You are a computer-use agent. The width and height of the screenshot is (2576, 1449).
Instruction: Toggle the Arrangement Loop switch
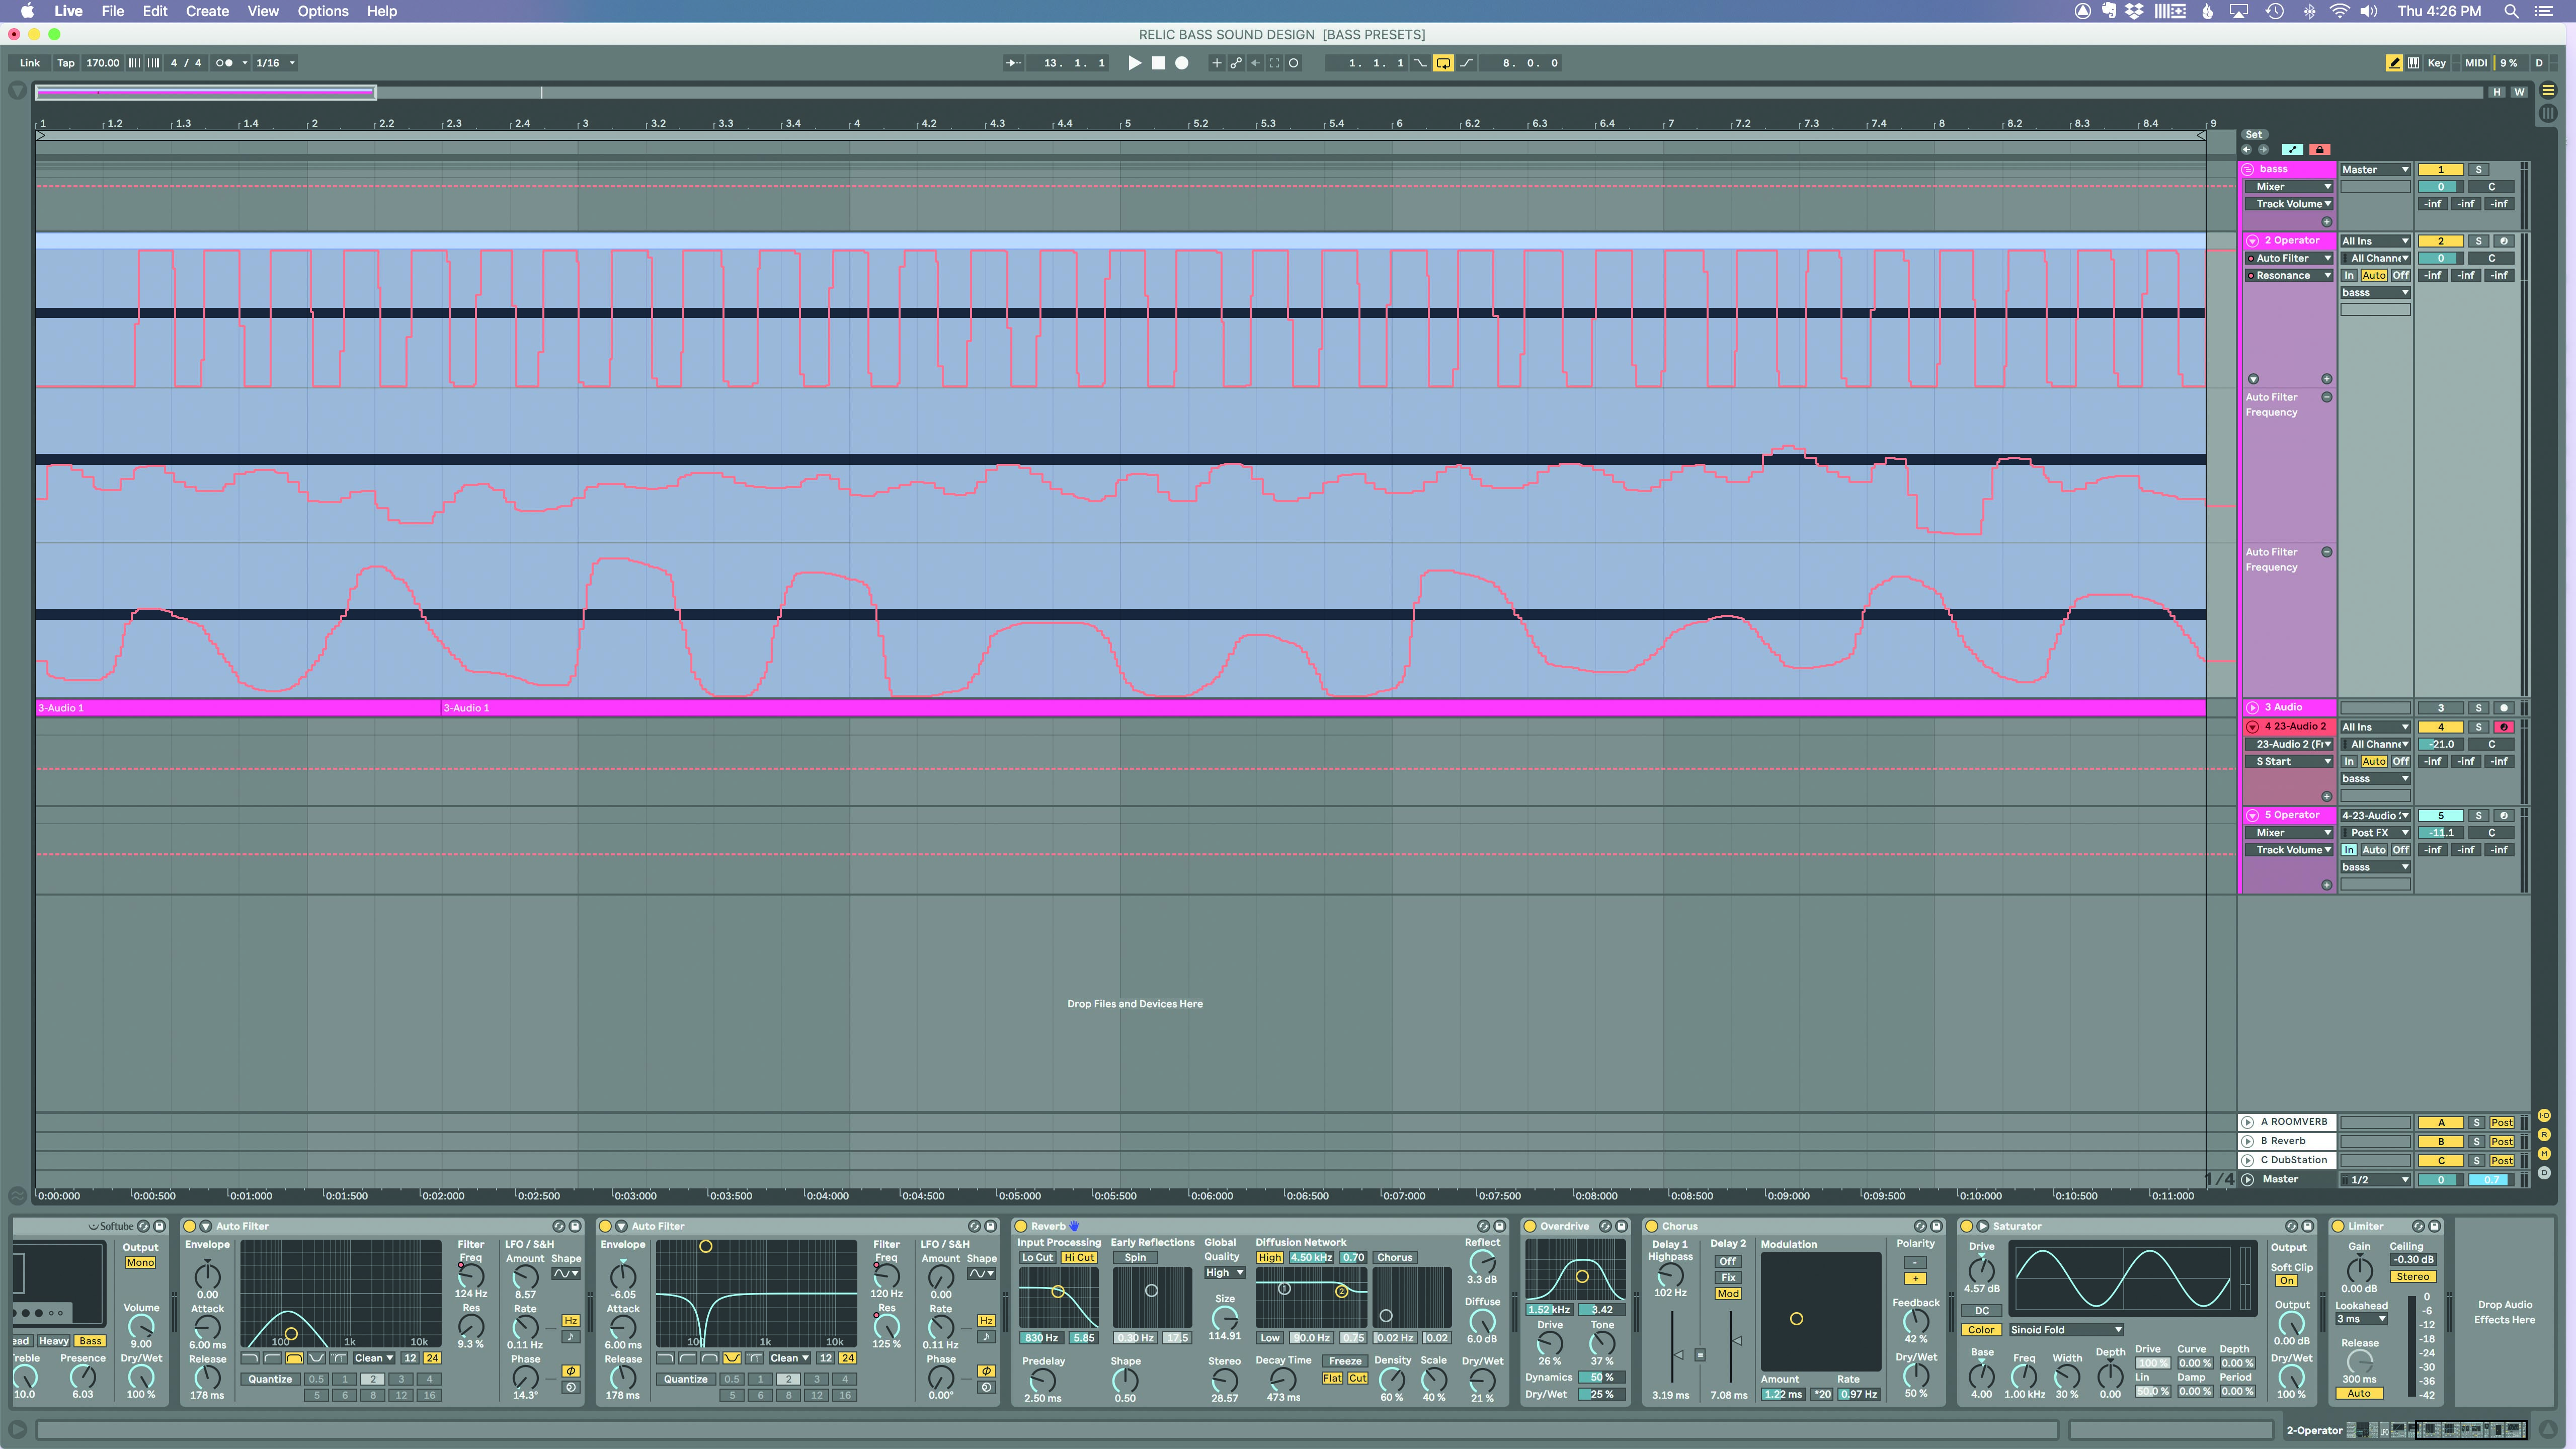coord(1443,63)
